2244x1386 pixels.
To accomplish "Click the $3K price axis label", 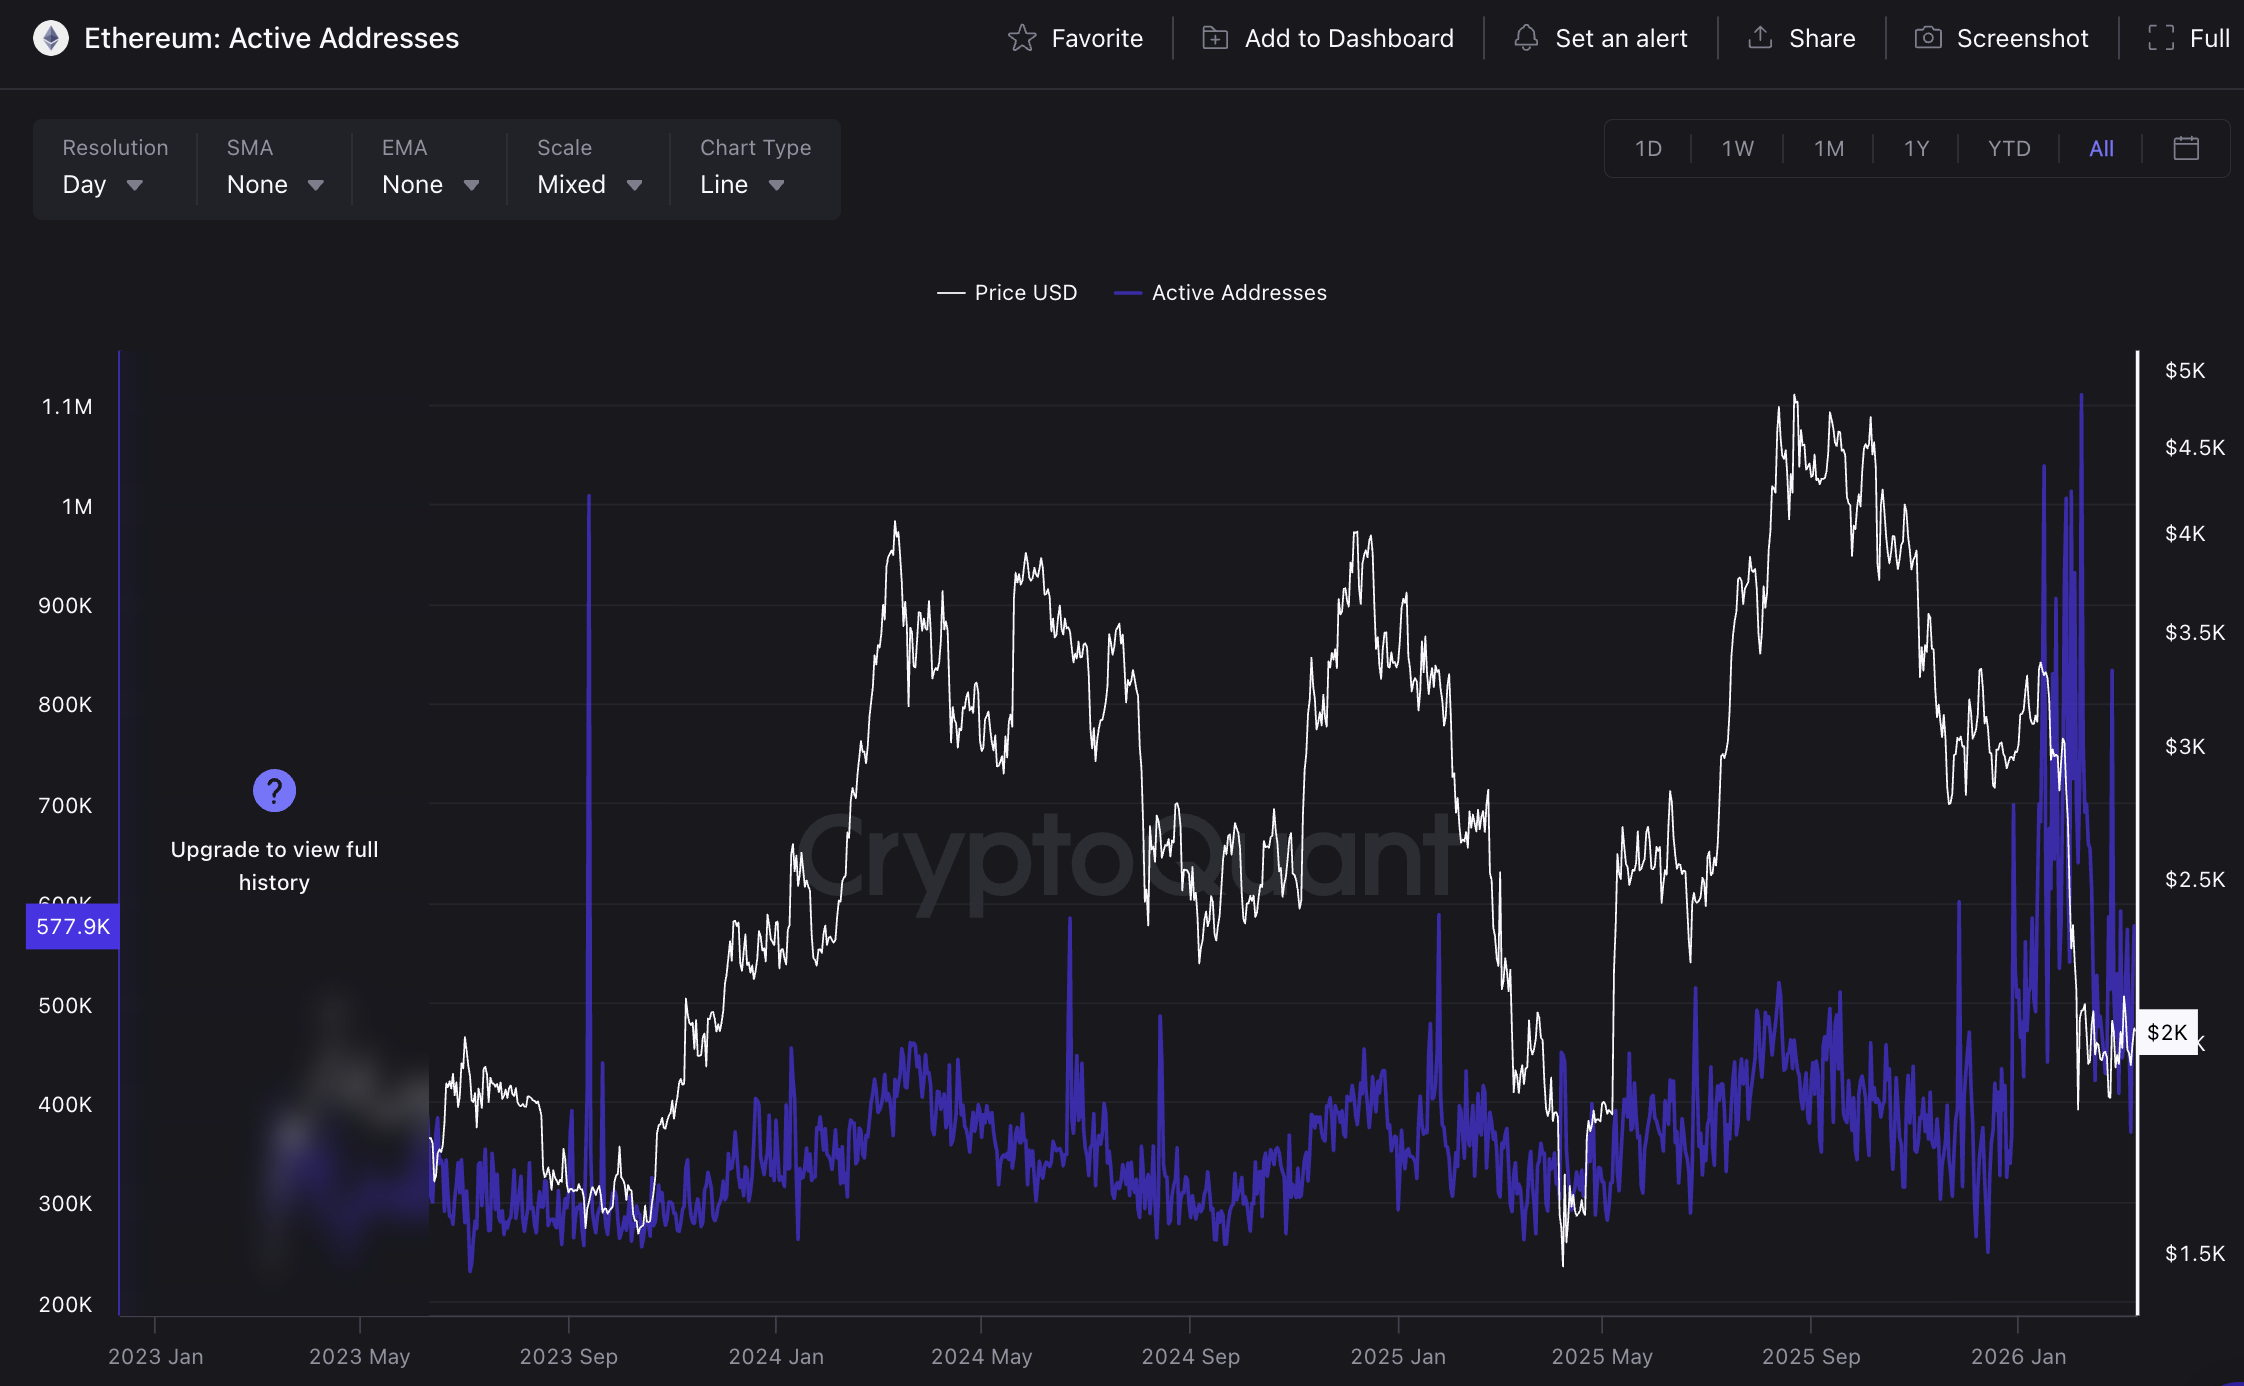I will pos(2185,746).
